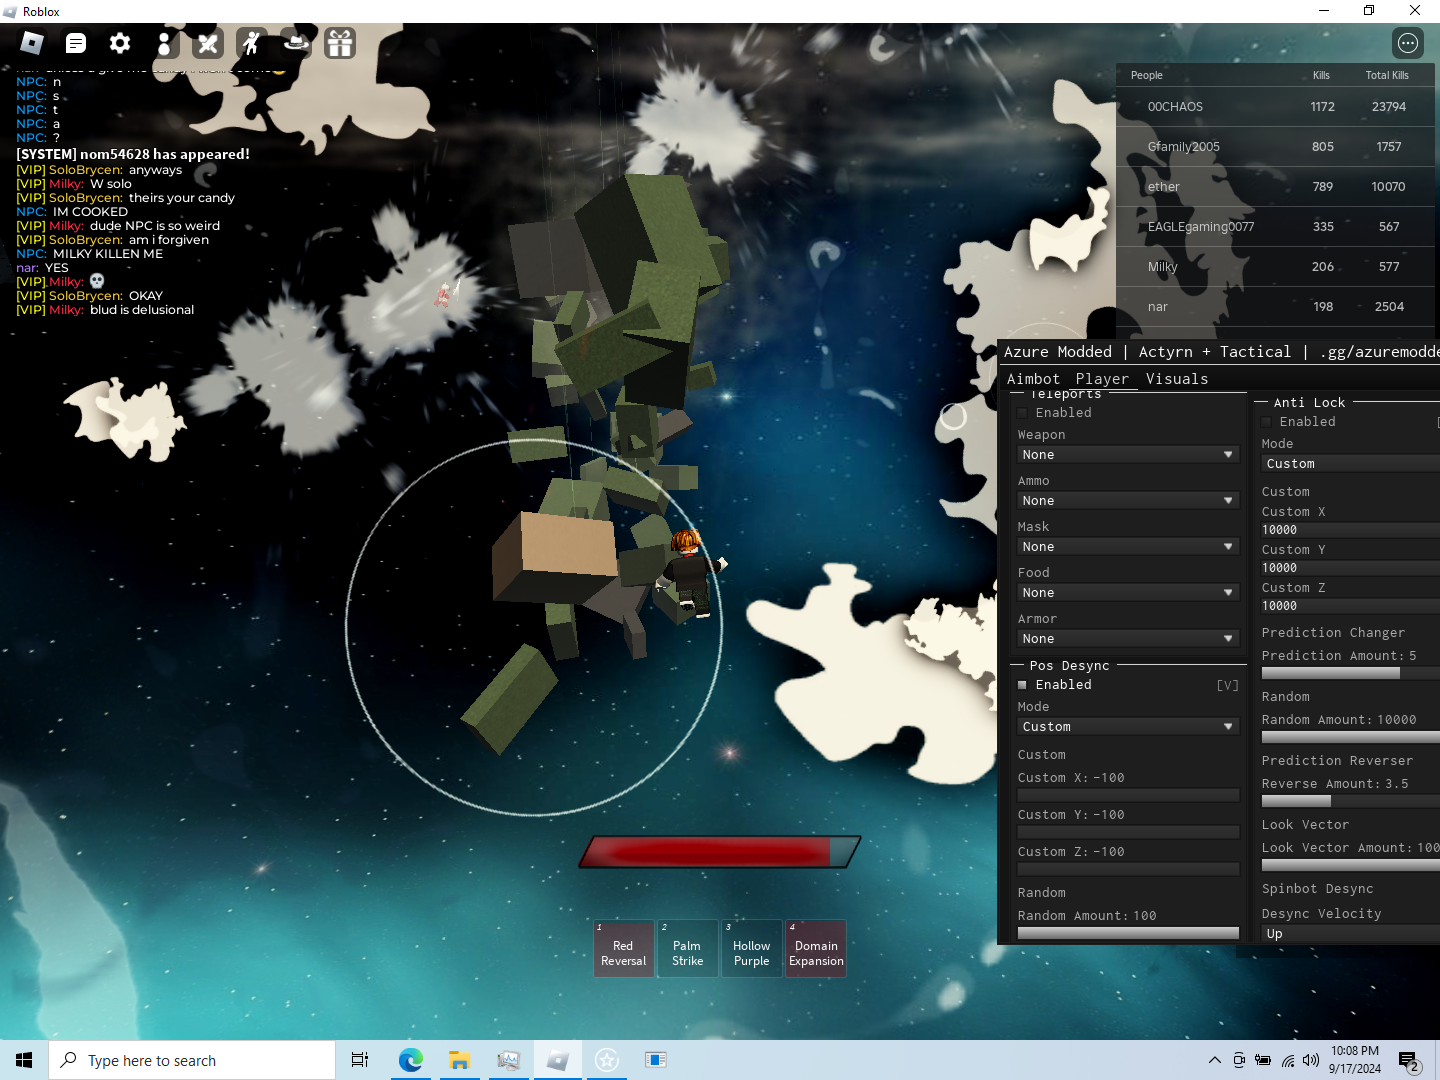The height and width of the screenshot is (1080, 1440).
Task: Open the gift box rewards icon
Action: pyautogui.click(x=340, y=43)
